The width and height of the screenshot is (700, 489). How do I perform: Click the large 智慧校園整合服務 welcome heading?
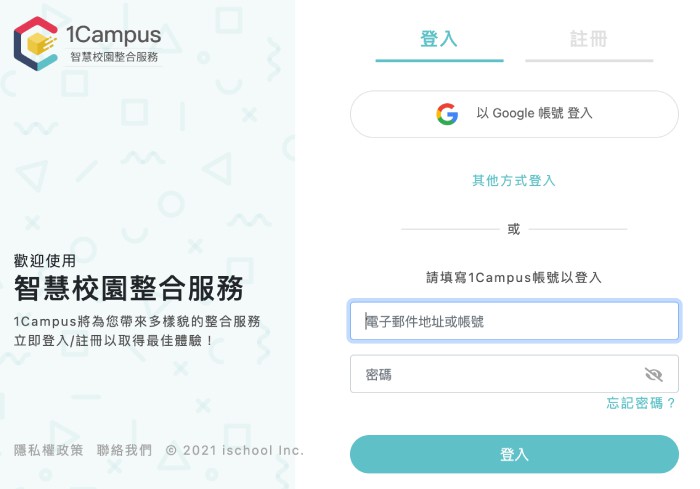tap(129, 289)
